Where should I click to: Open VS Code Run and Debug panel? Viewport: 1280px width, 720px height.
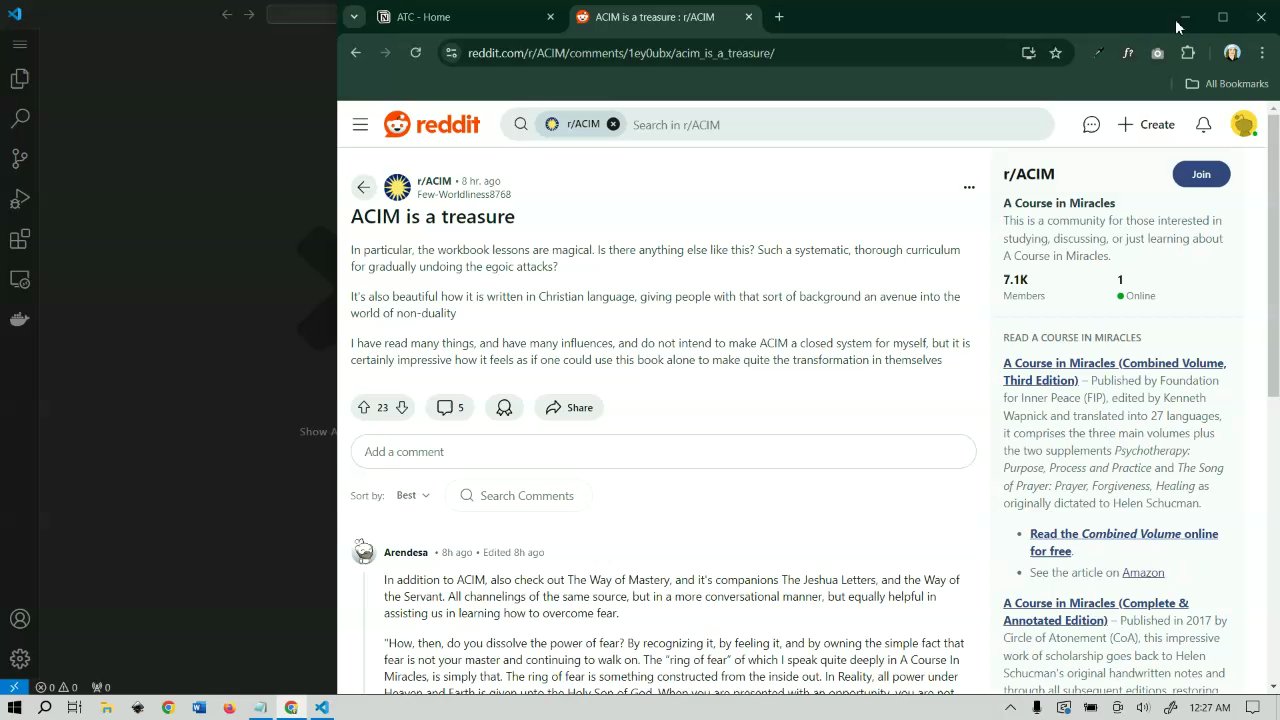point(19,199)
